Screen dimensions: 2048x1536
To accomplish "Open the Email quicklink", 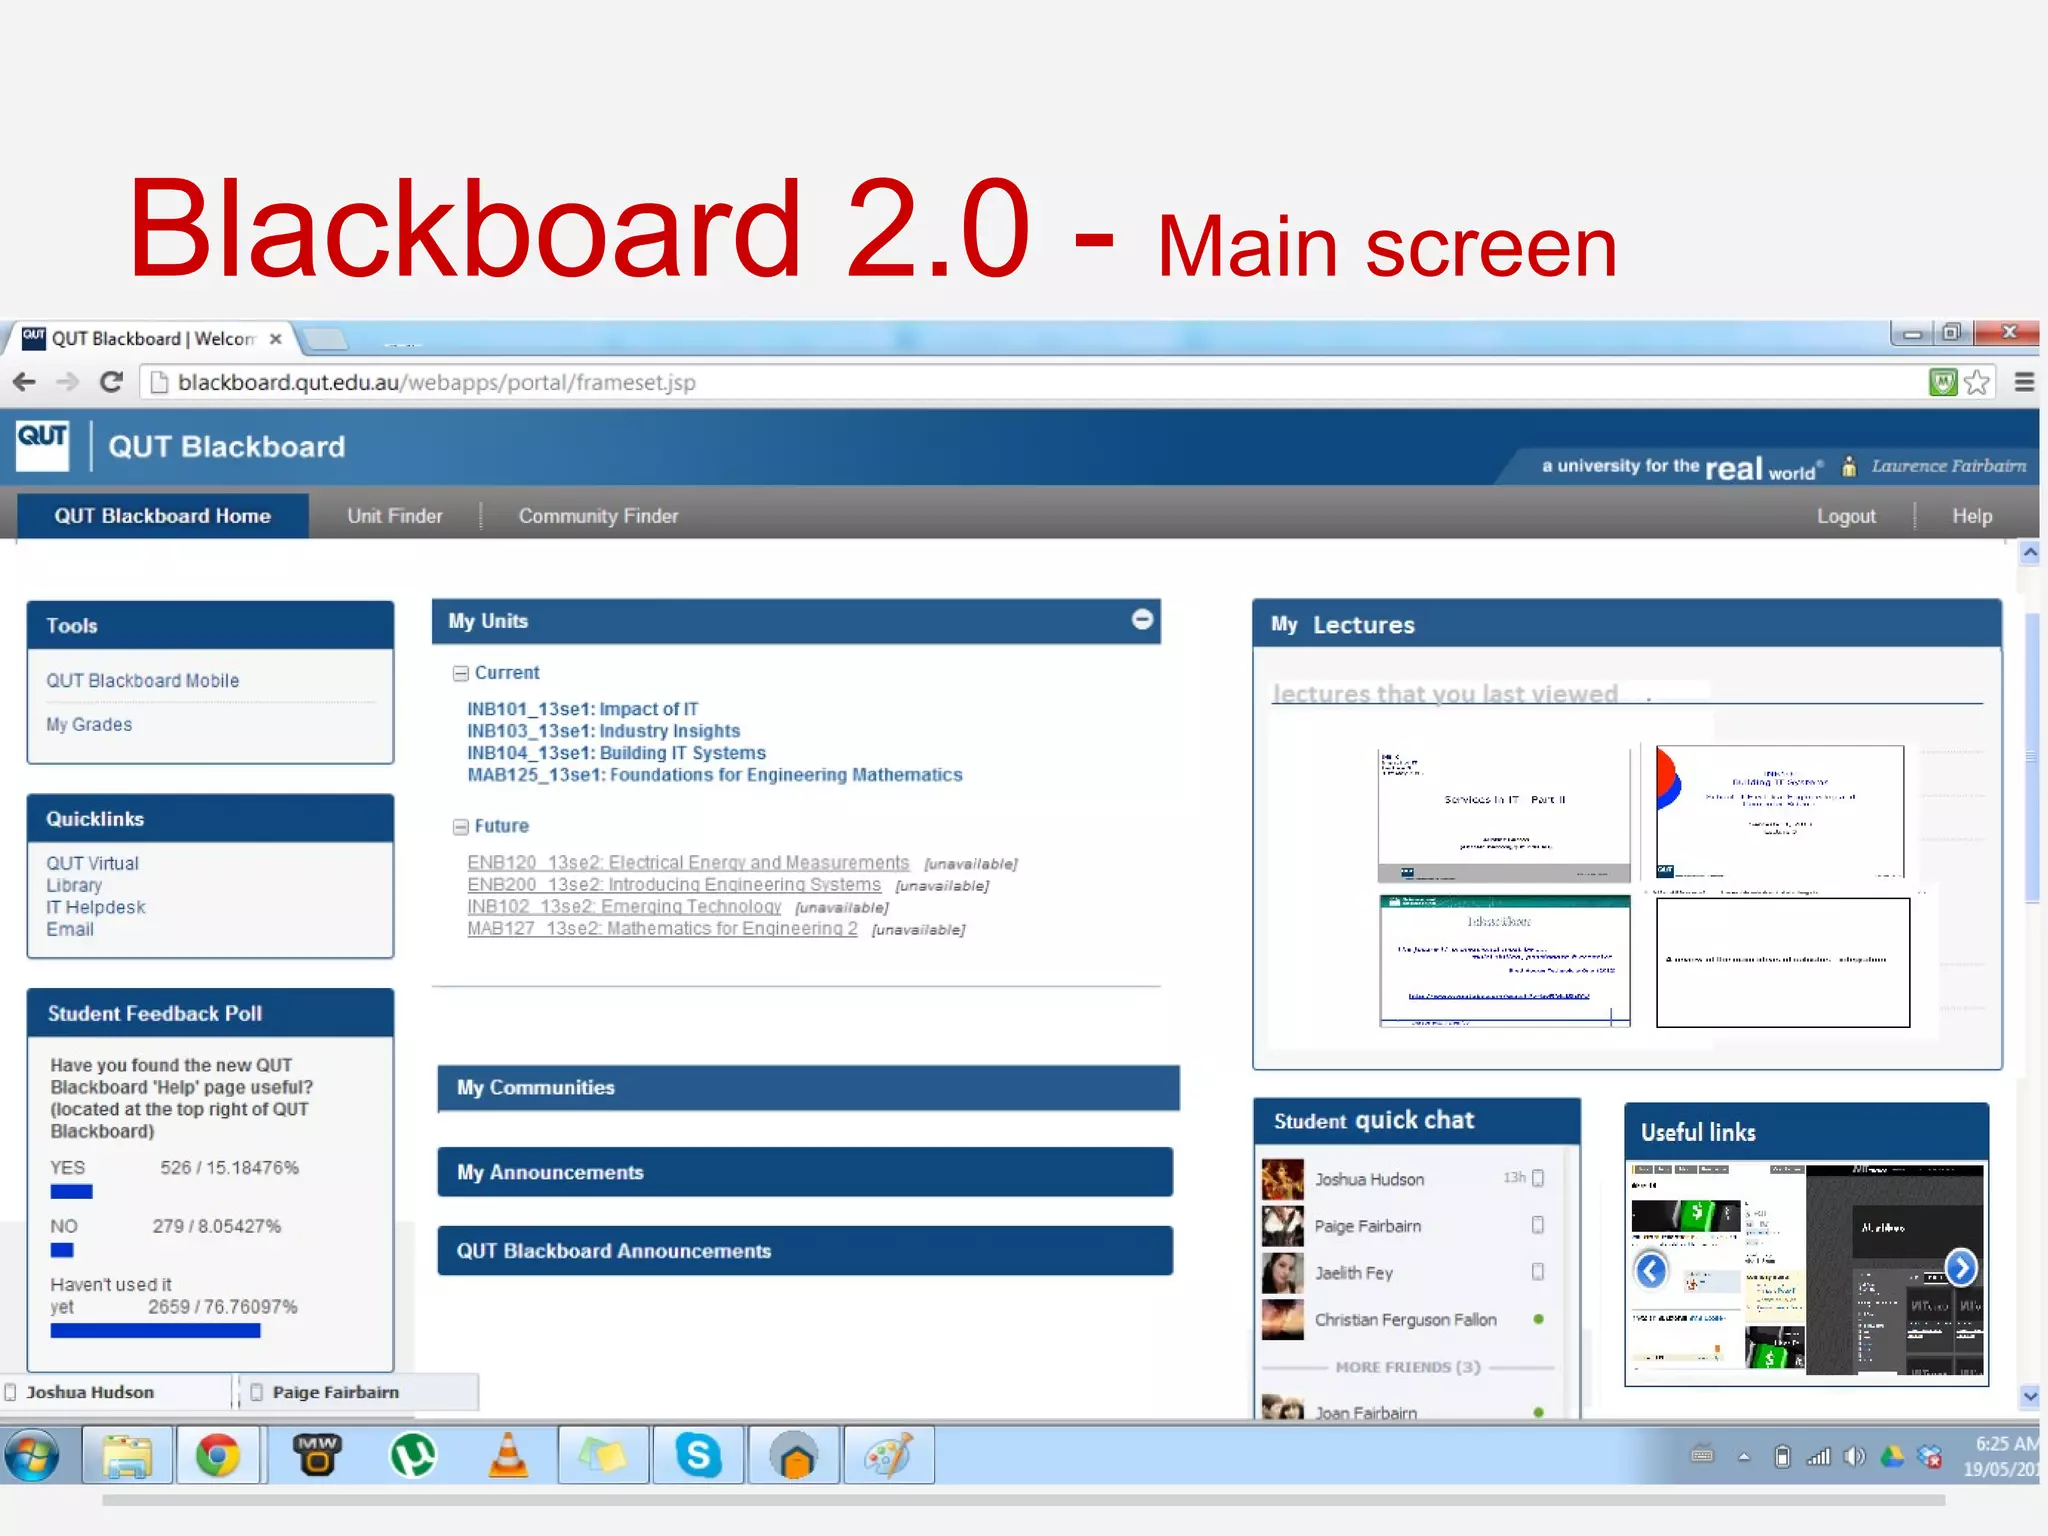I will coord(70,929).
